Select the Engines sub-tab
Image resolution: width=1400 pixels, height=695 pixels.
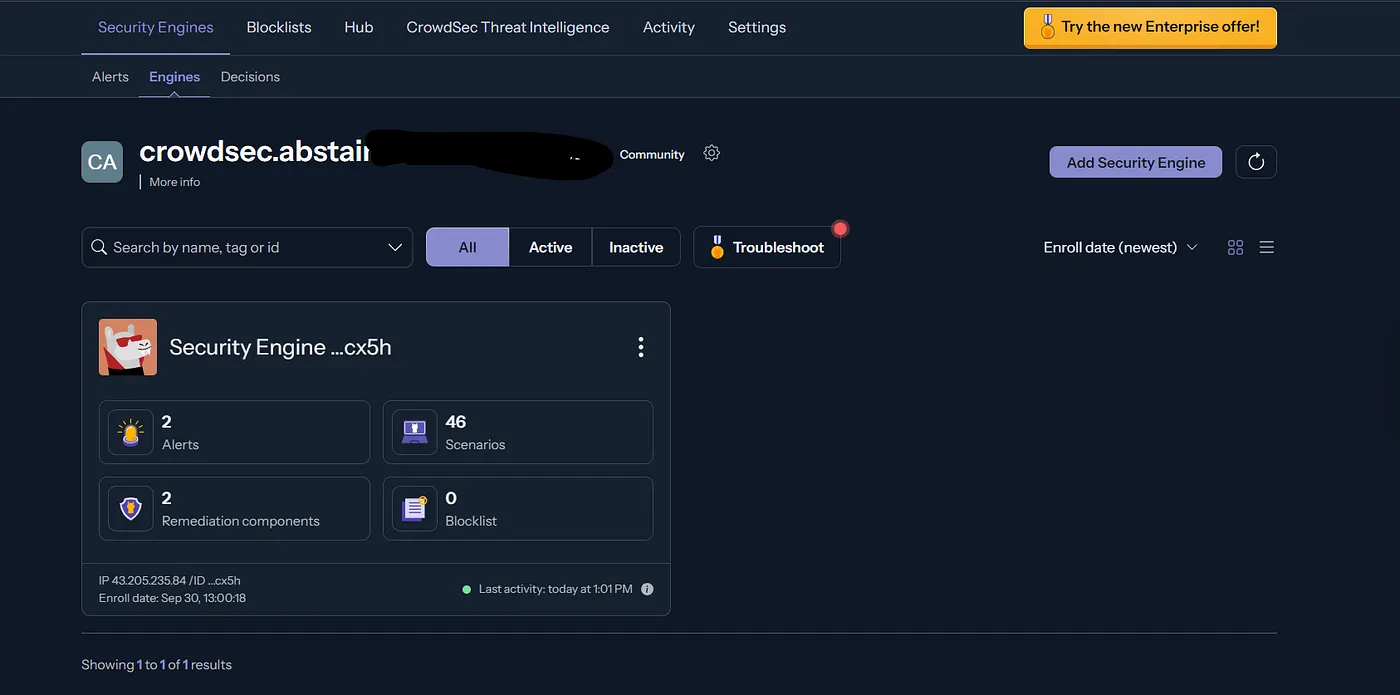pyautogui.click(x=175, y=77)
